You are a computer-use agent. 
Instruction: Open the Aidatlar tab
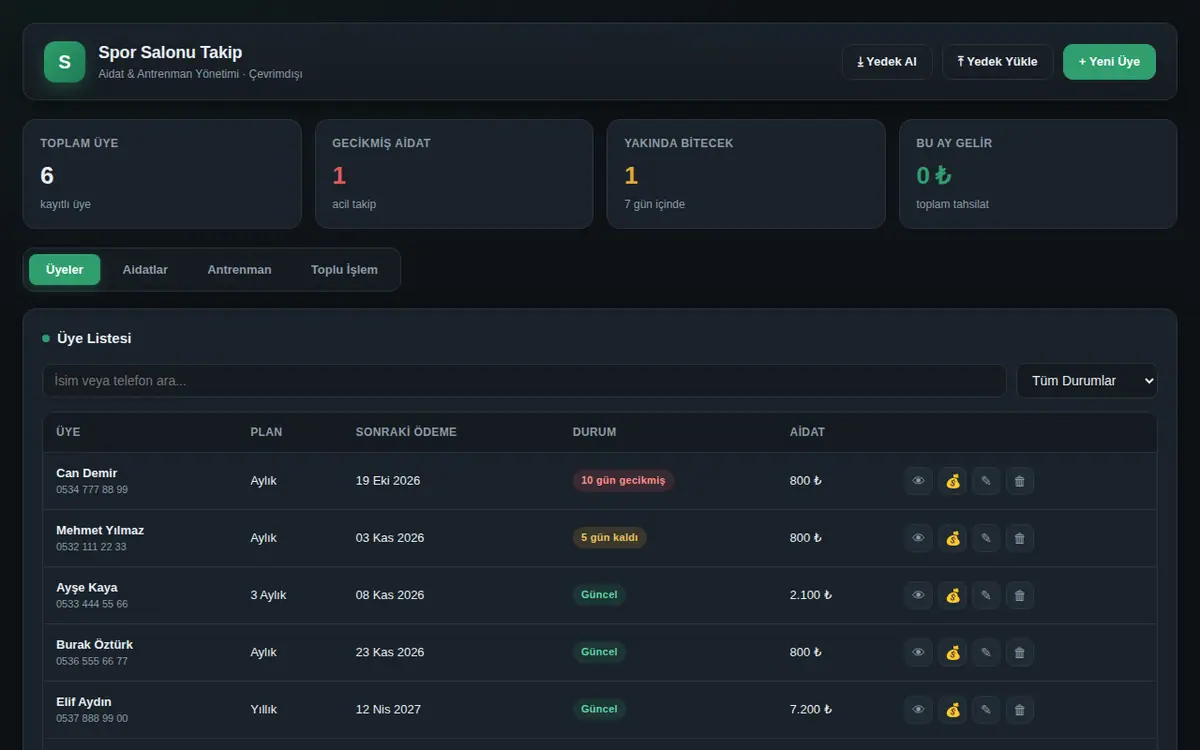click(x=145, y=270)
